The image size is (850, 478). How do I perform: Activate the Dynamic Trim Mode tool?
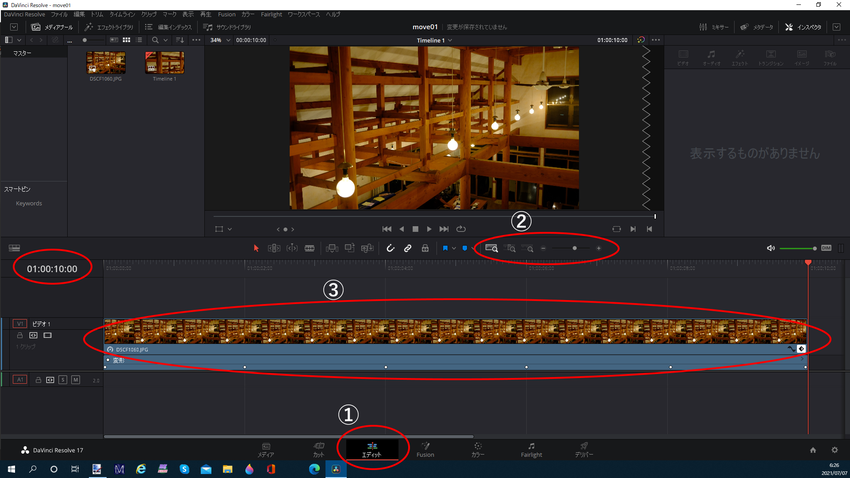[292, 248]
